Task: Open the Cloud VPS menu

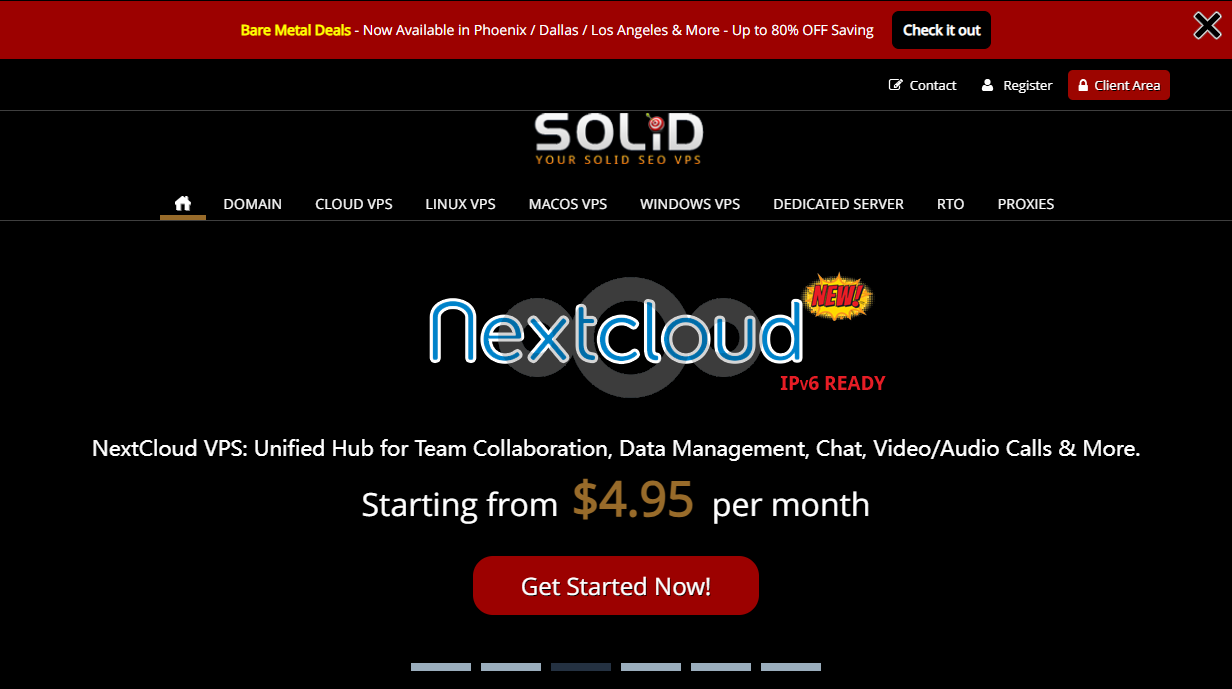Action: click(x=354, y=204)
